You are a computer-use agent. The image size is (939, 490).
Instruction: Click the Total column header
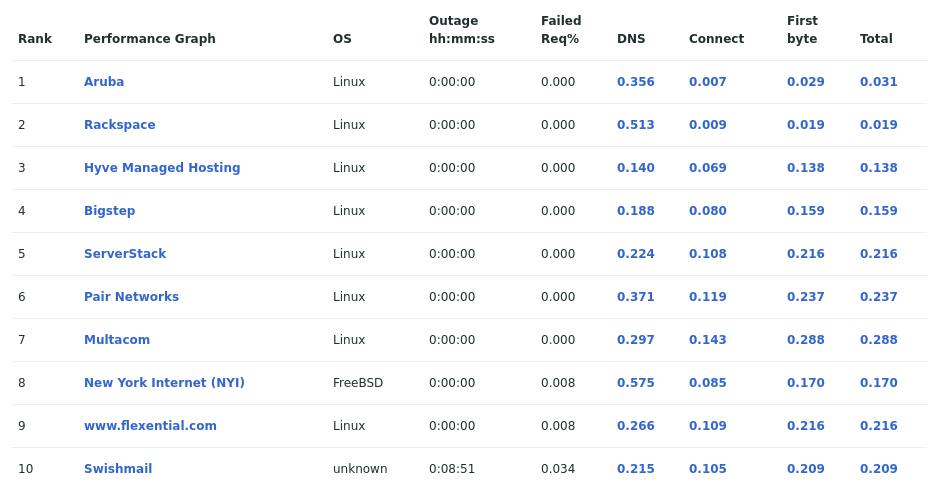[876, 38]
